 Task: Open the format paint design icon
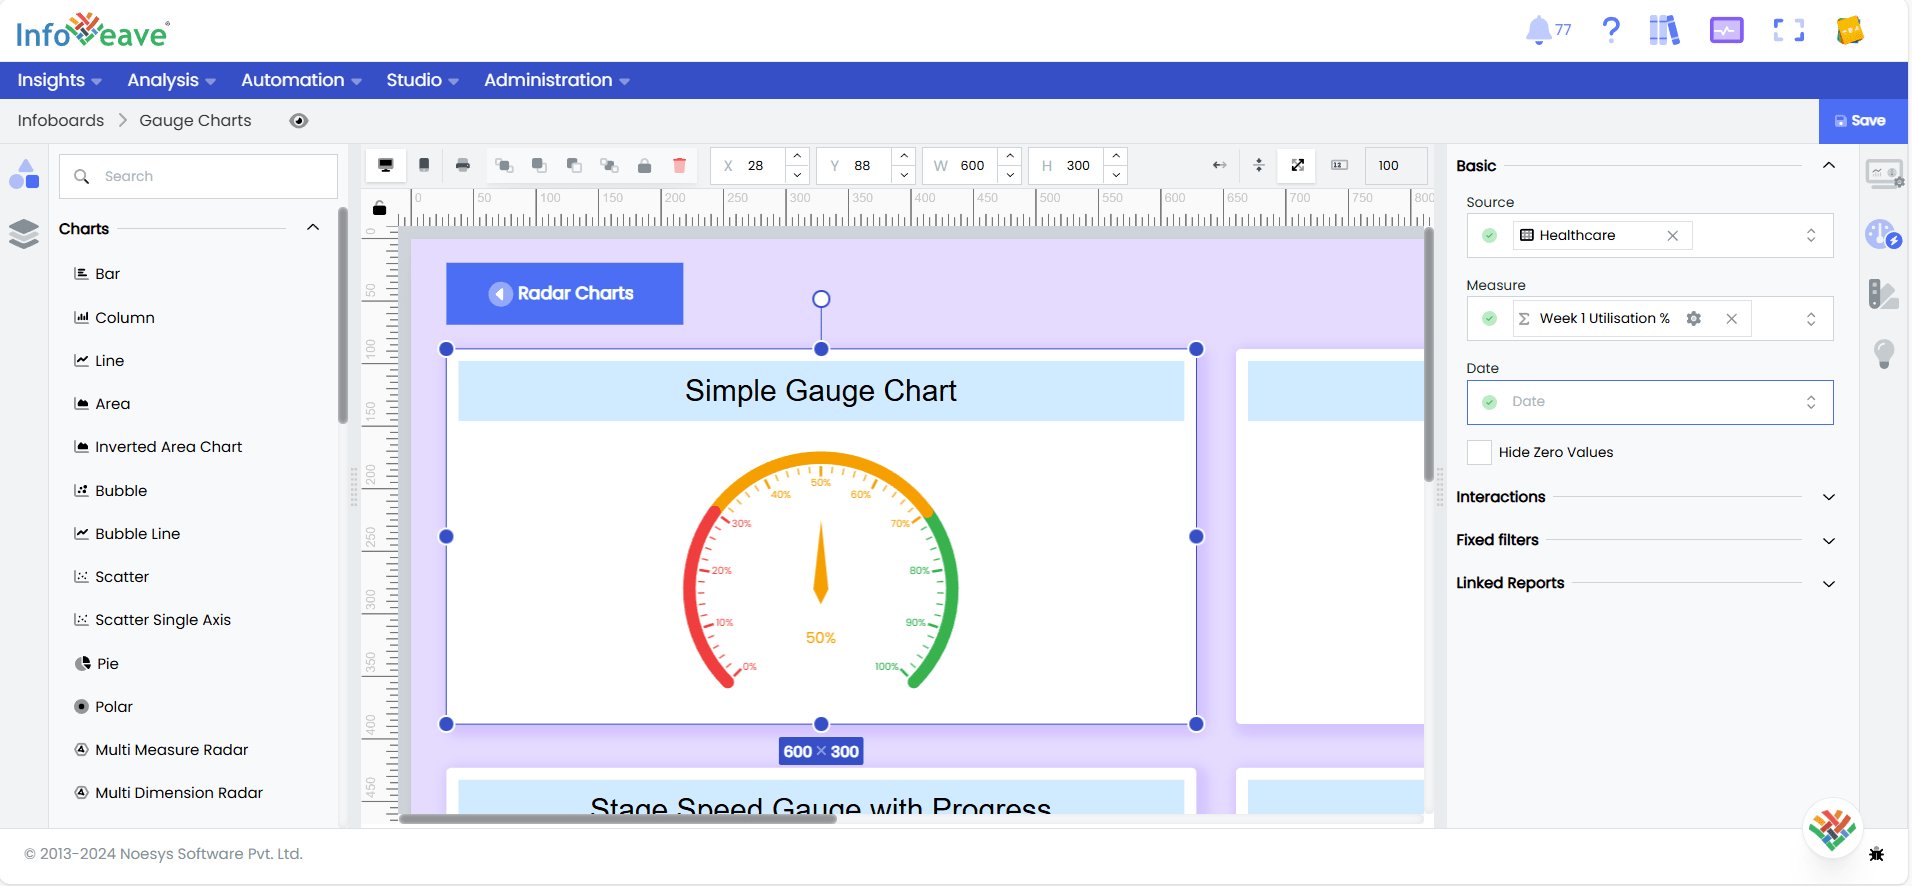click(x=1884, y=294)
